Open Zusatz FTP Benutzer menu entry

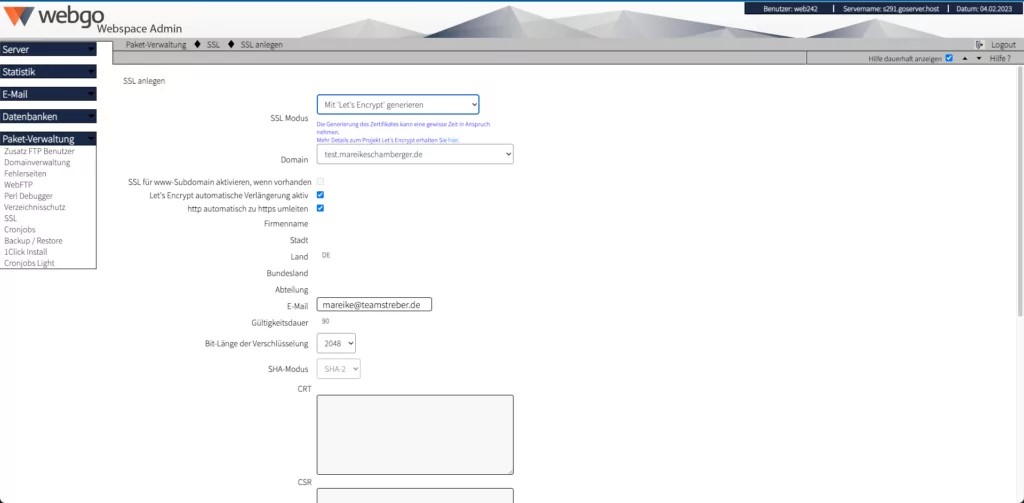click(x=39, y=151)
